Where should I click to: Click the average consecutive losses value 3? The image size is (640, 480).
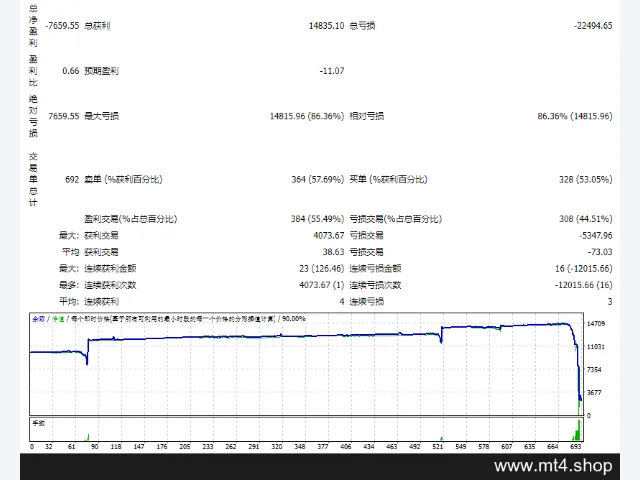610,302
